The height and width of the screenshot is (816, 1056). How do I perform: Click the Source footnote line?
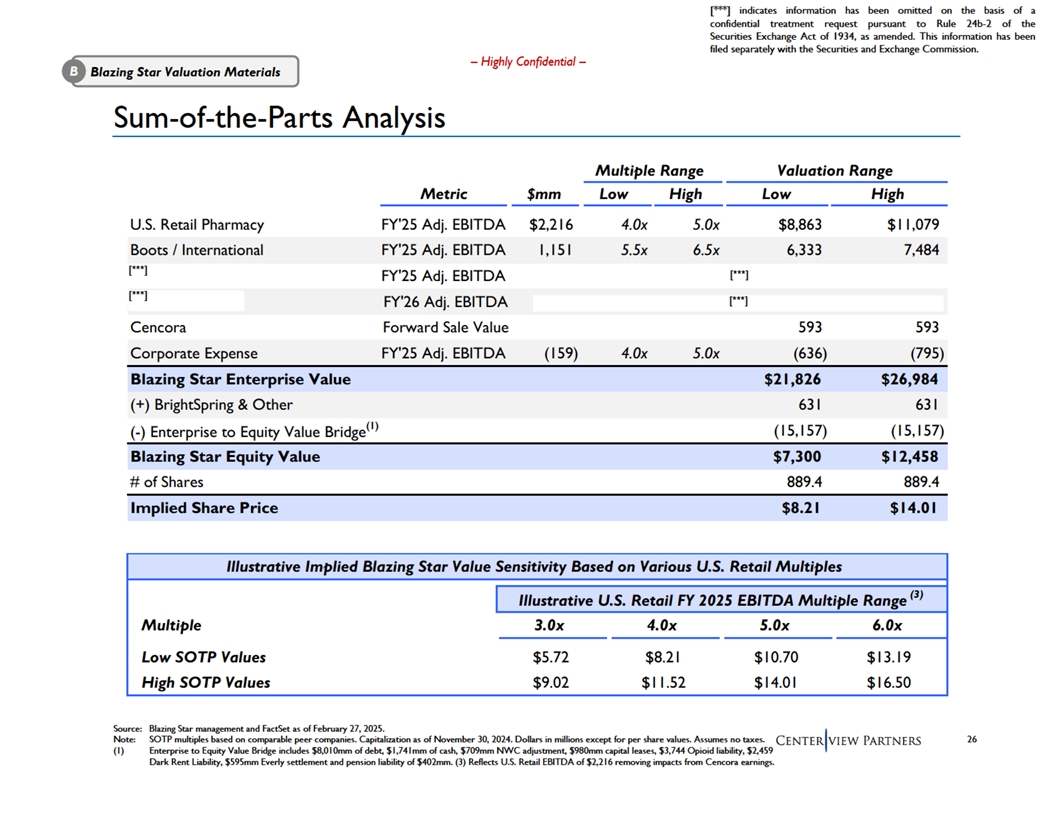pos(249,729)
